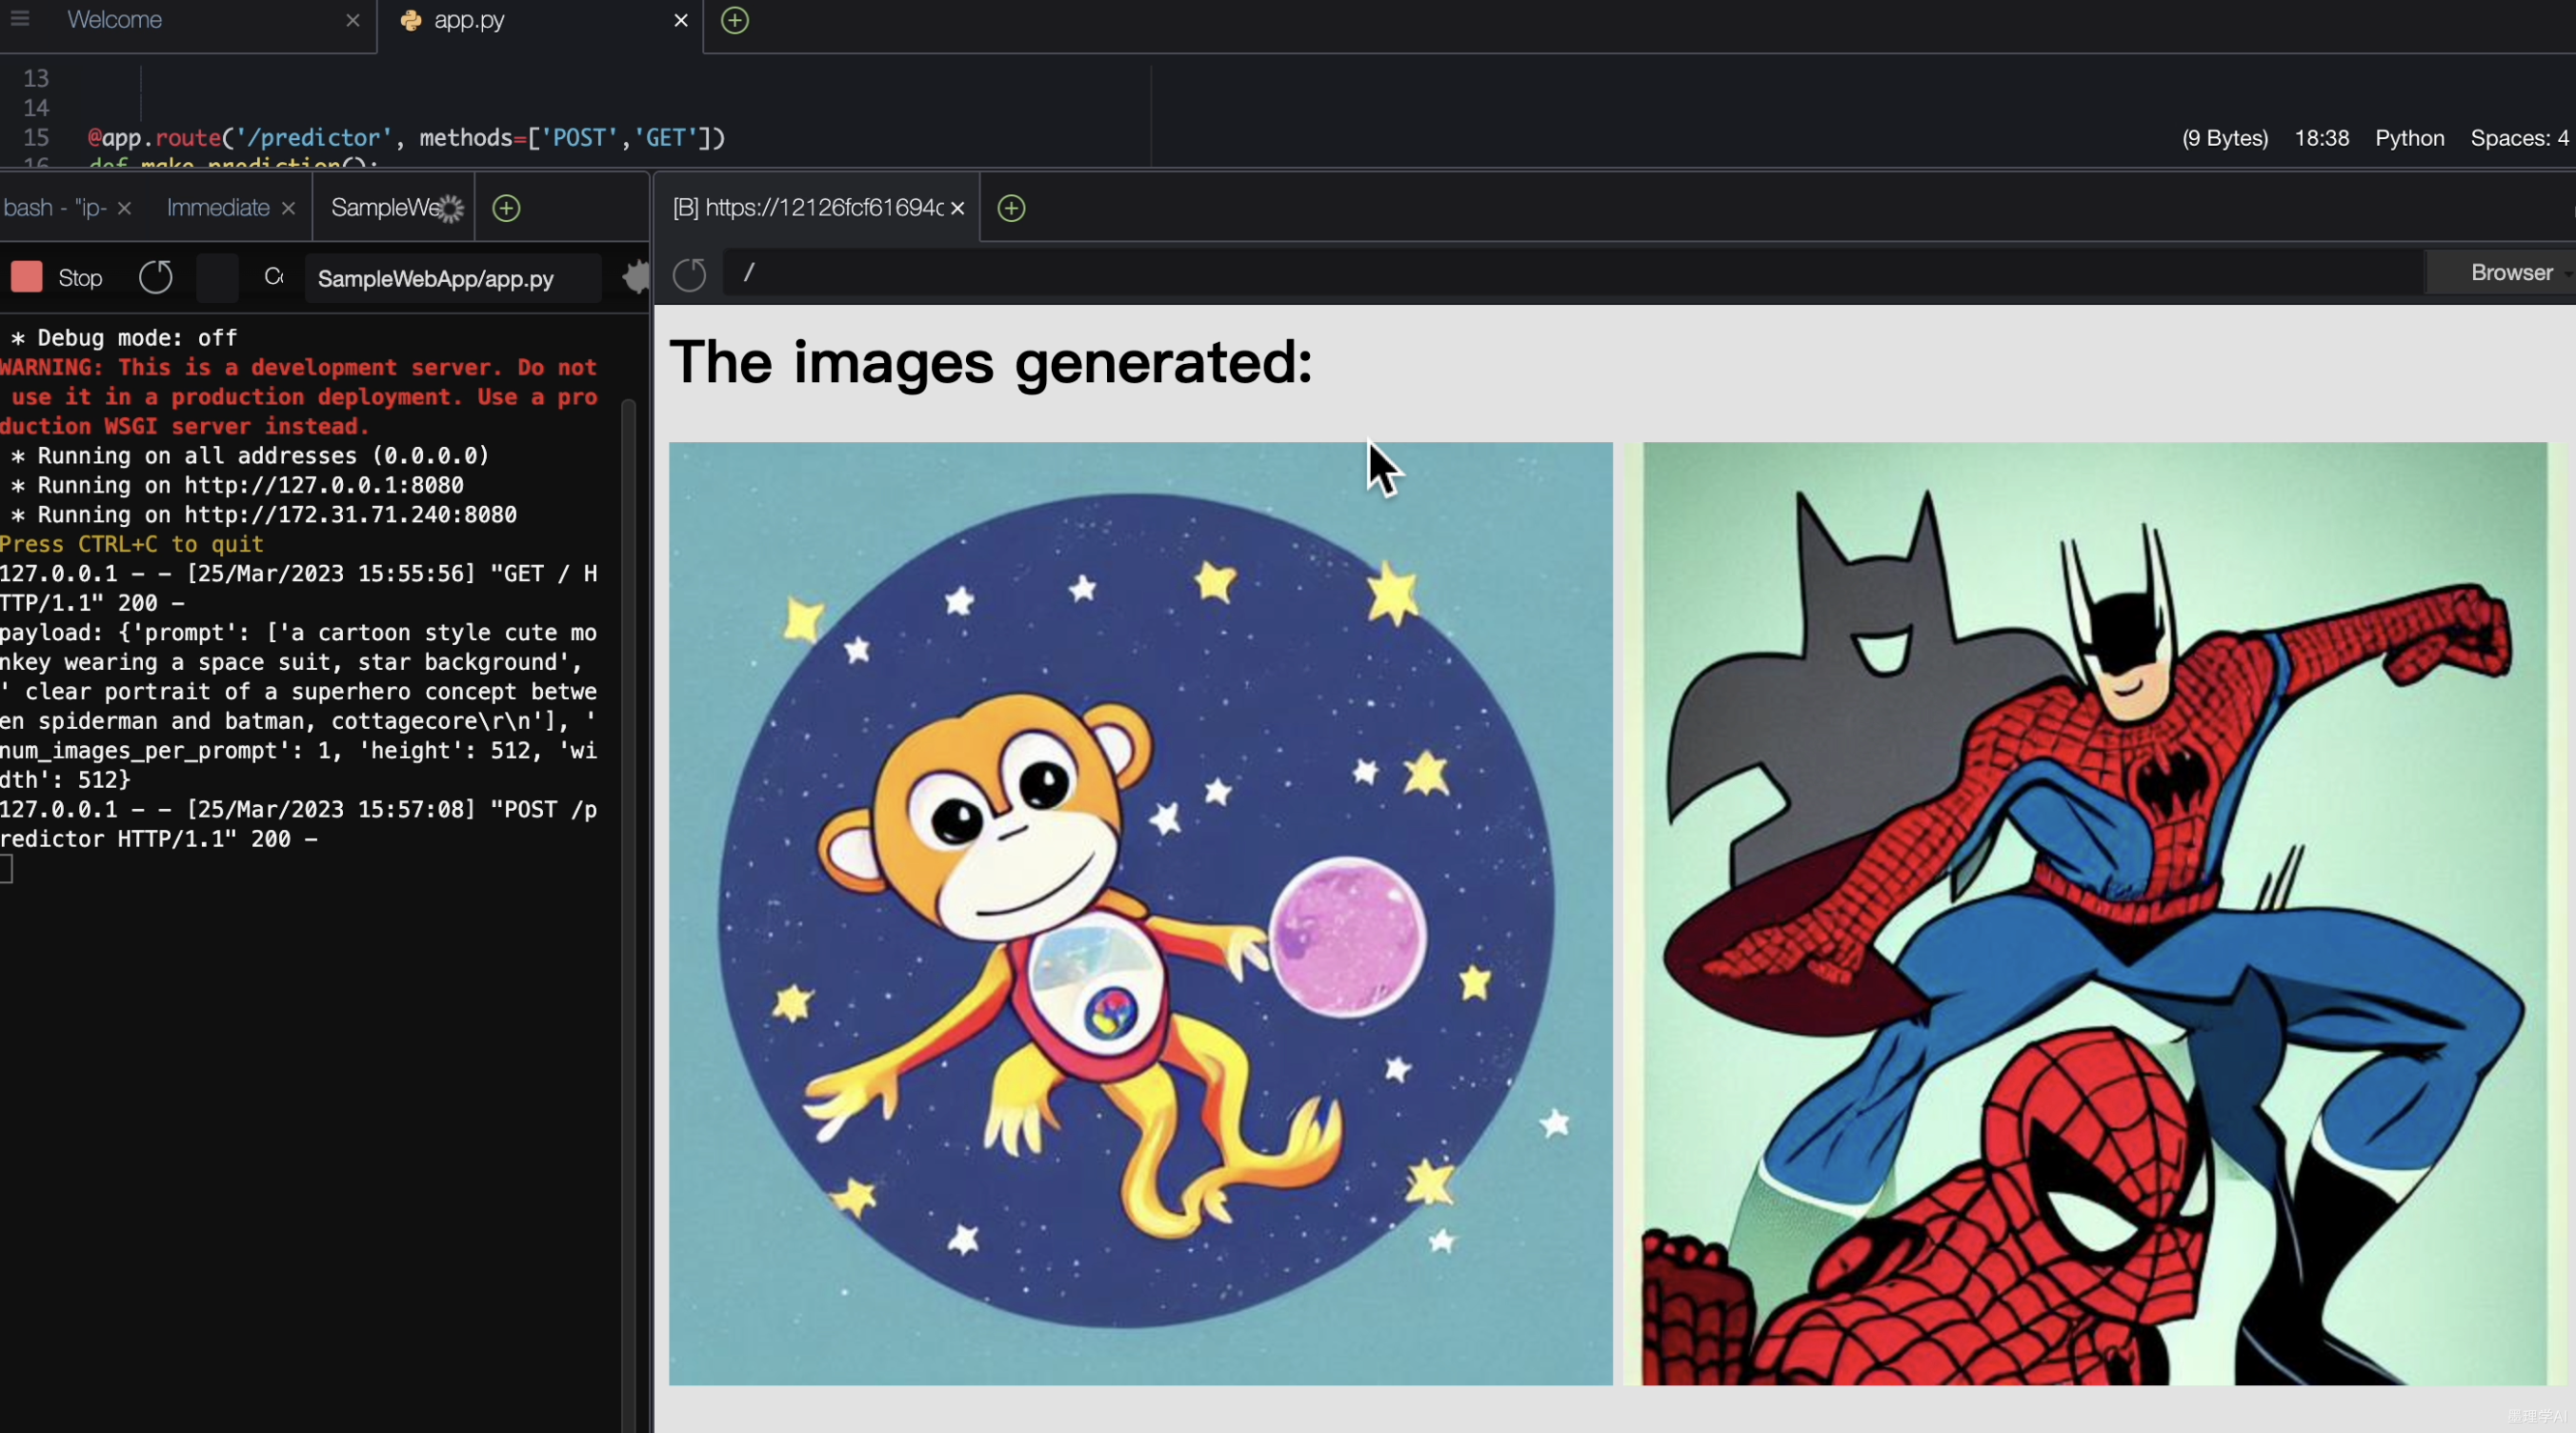Viewport: 2576px width, 1433px height.
Task: Close the Welcome tab
Action: click(352, 20)
